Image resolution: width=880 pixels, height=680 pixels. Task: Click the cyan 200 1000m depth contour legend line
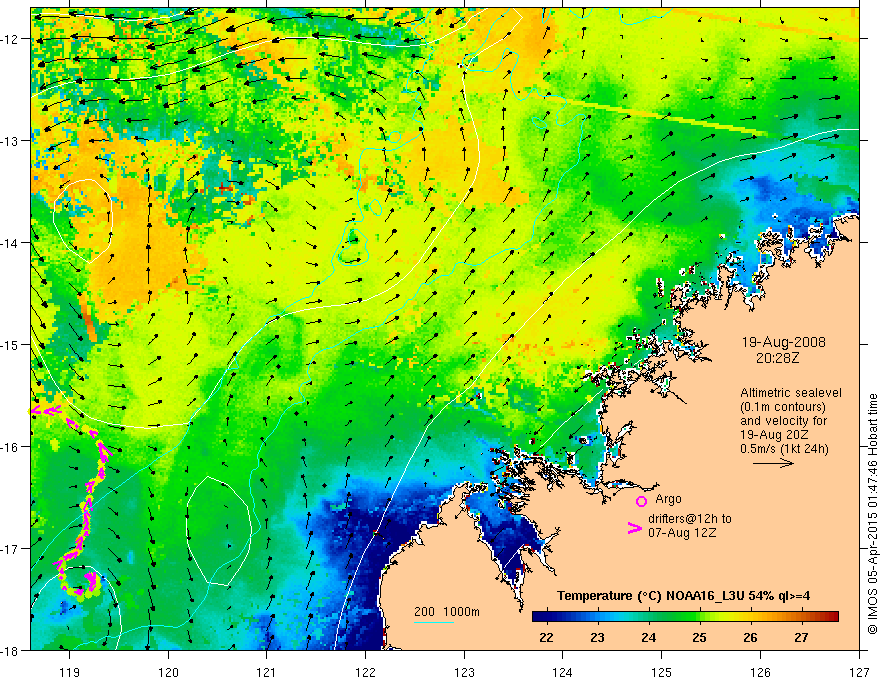click(434, 622)
